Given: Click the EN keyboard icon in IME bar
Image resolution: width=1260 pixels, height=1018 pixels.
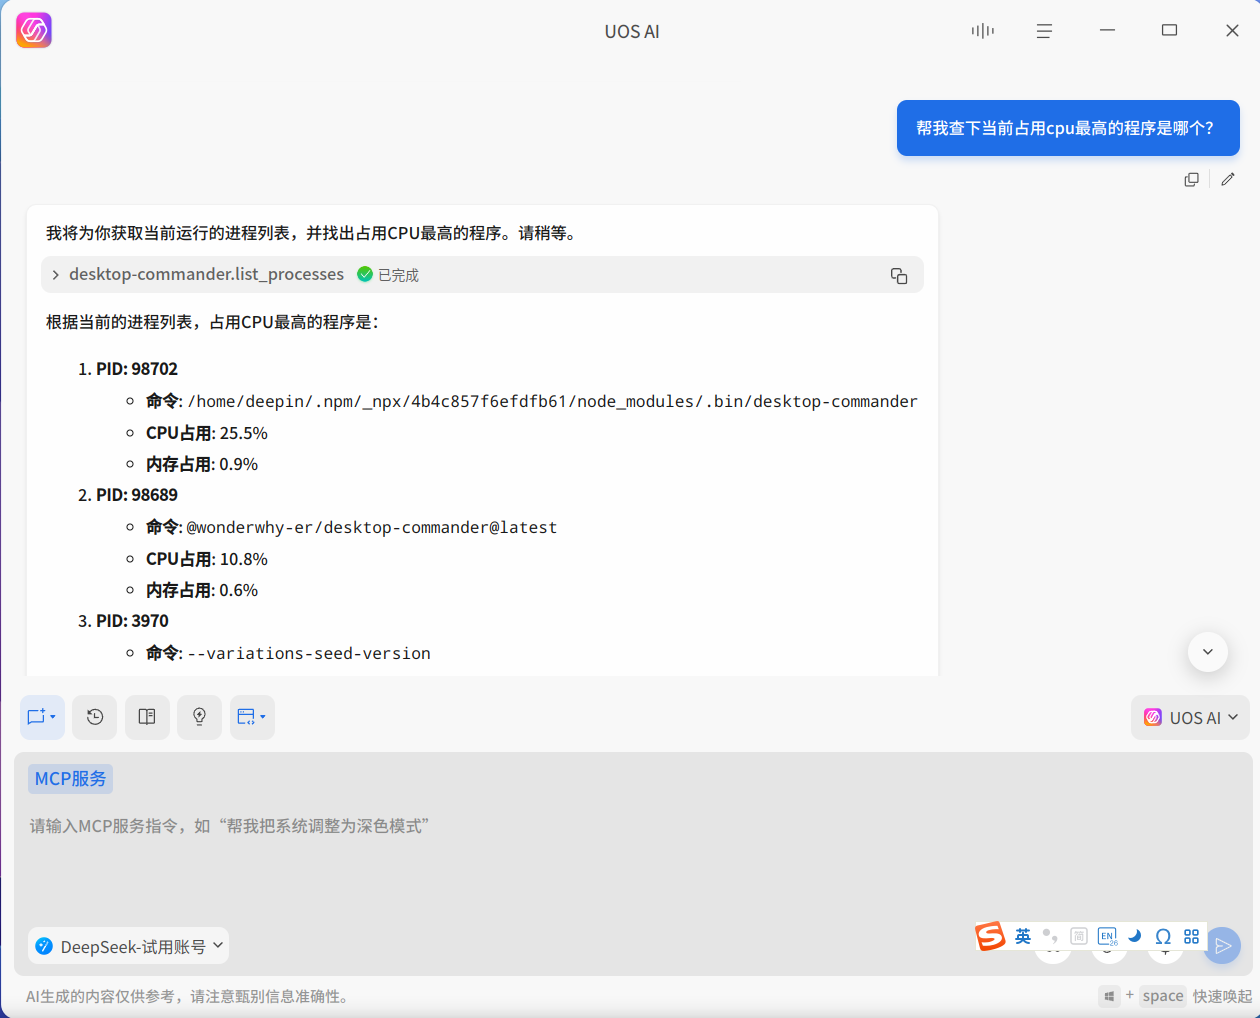Looking at the screenshot, I should coord(1107,936).
